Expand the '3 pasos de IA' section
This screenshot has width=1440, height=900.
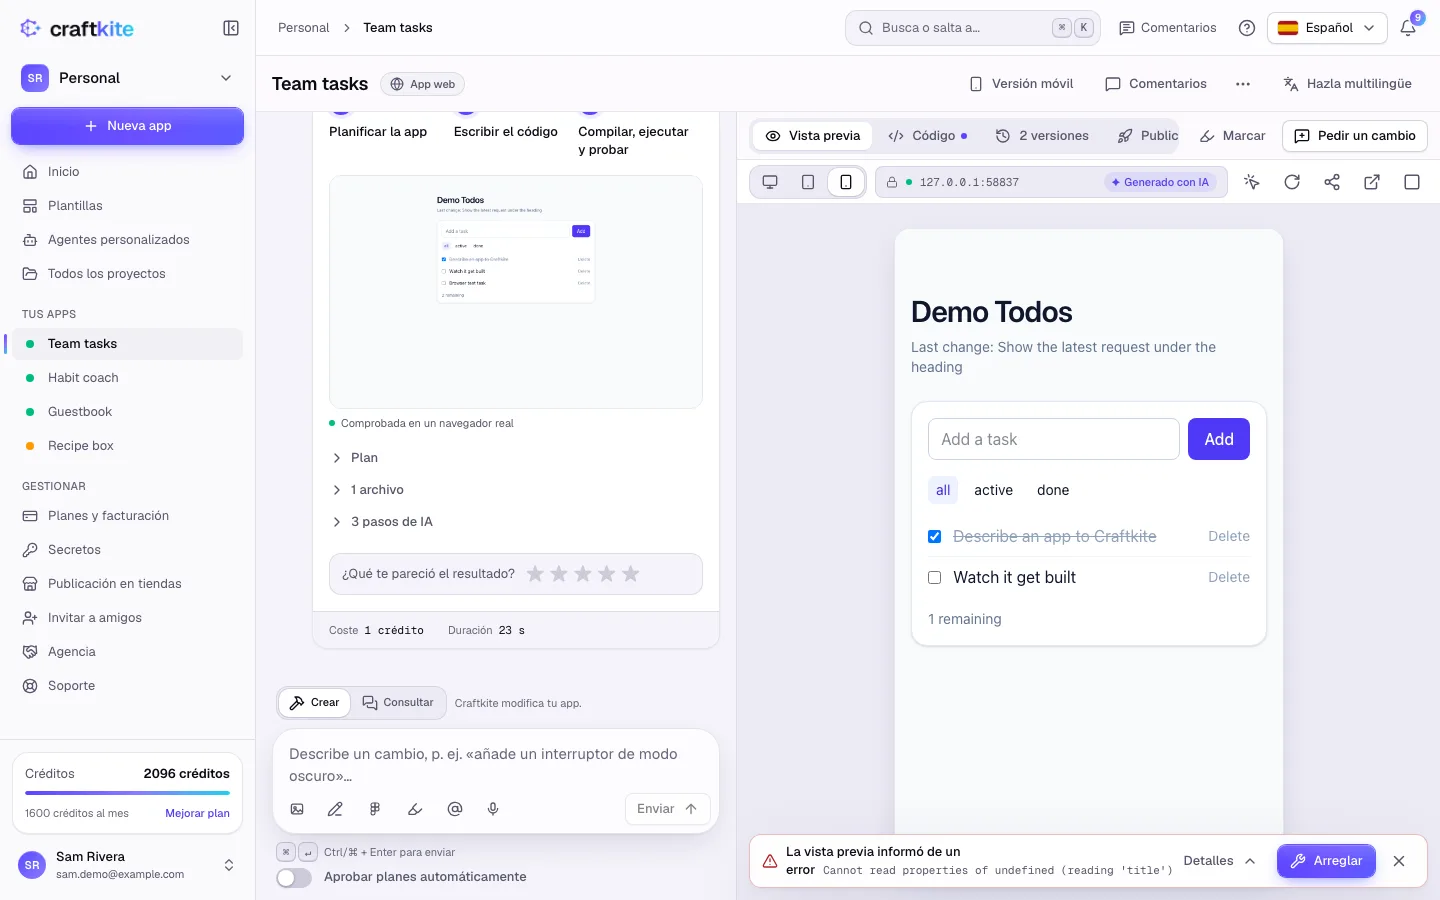(x=382, y=522)
